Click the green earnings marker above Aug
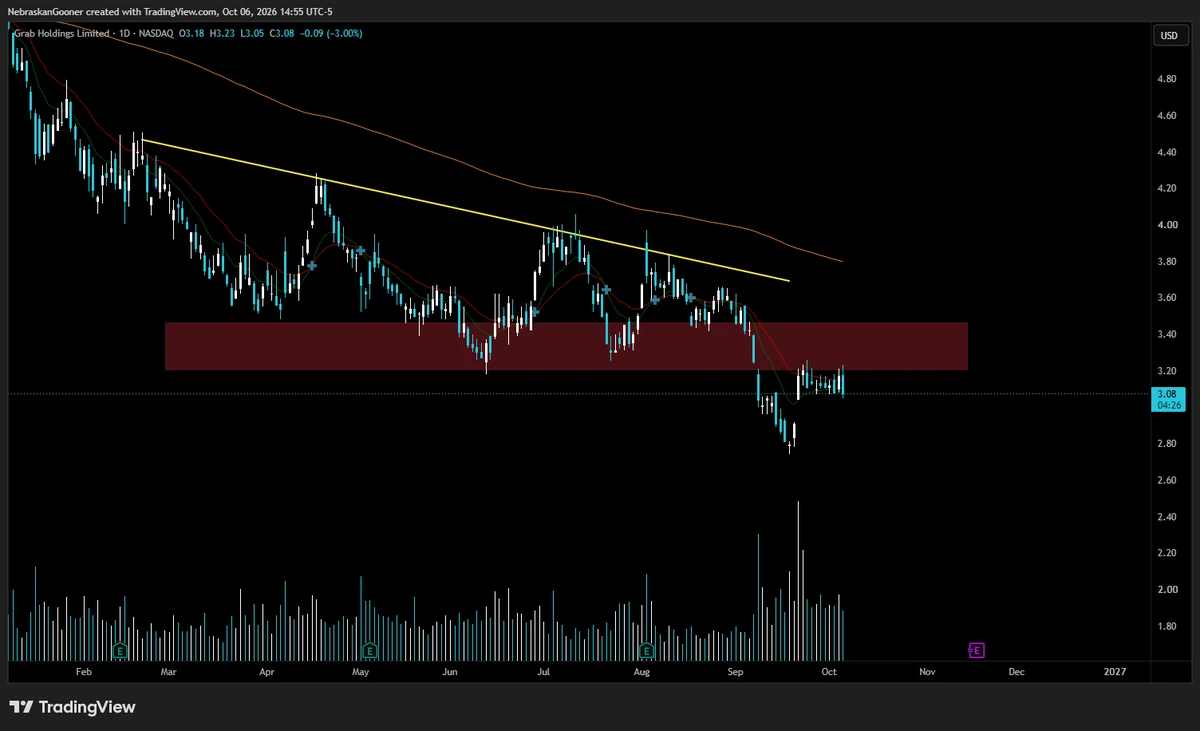Screen dimensions: 1200x731 coord(646,650)
